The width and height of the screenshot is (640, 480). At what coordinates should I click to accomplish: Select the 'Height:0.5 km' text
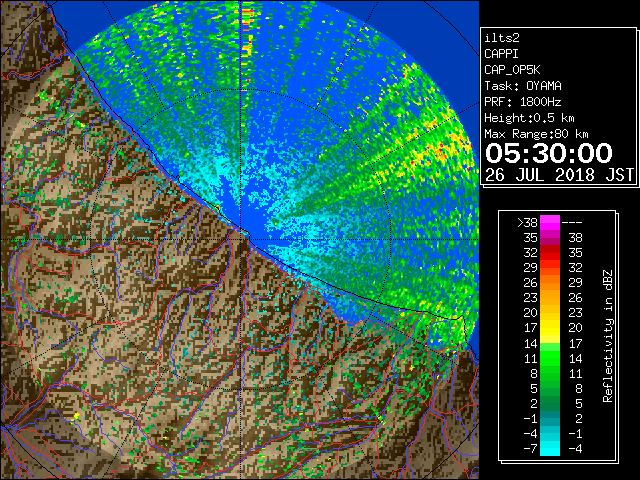click(x=529, y=118)
